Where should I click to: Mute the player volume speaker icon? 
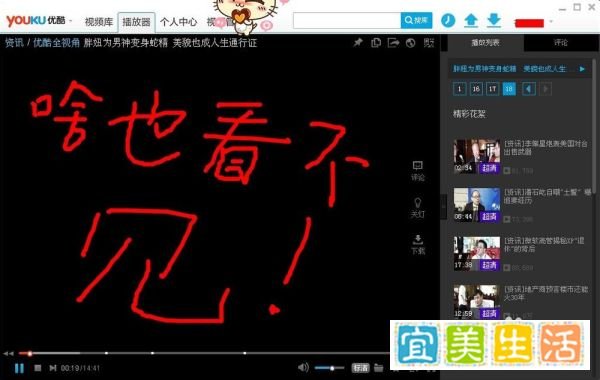click(303, 368)
